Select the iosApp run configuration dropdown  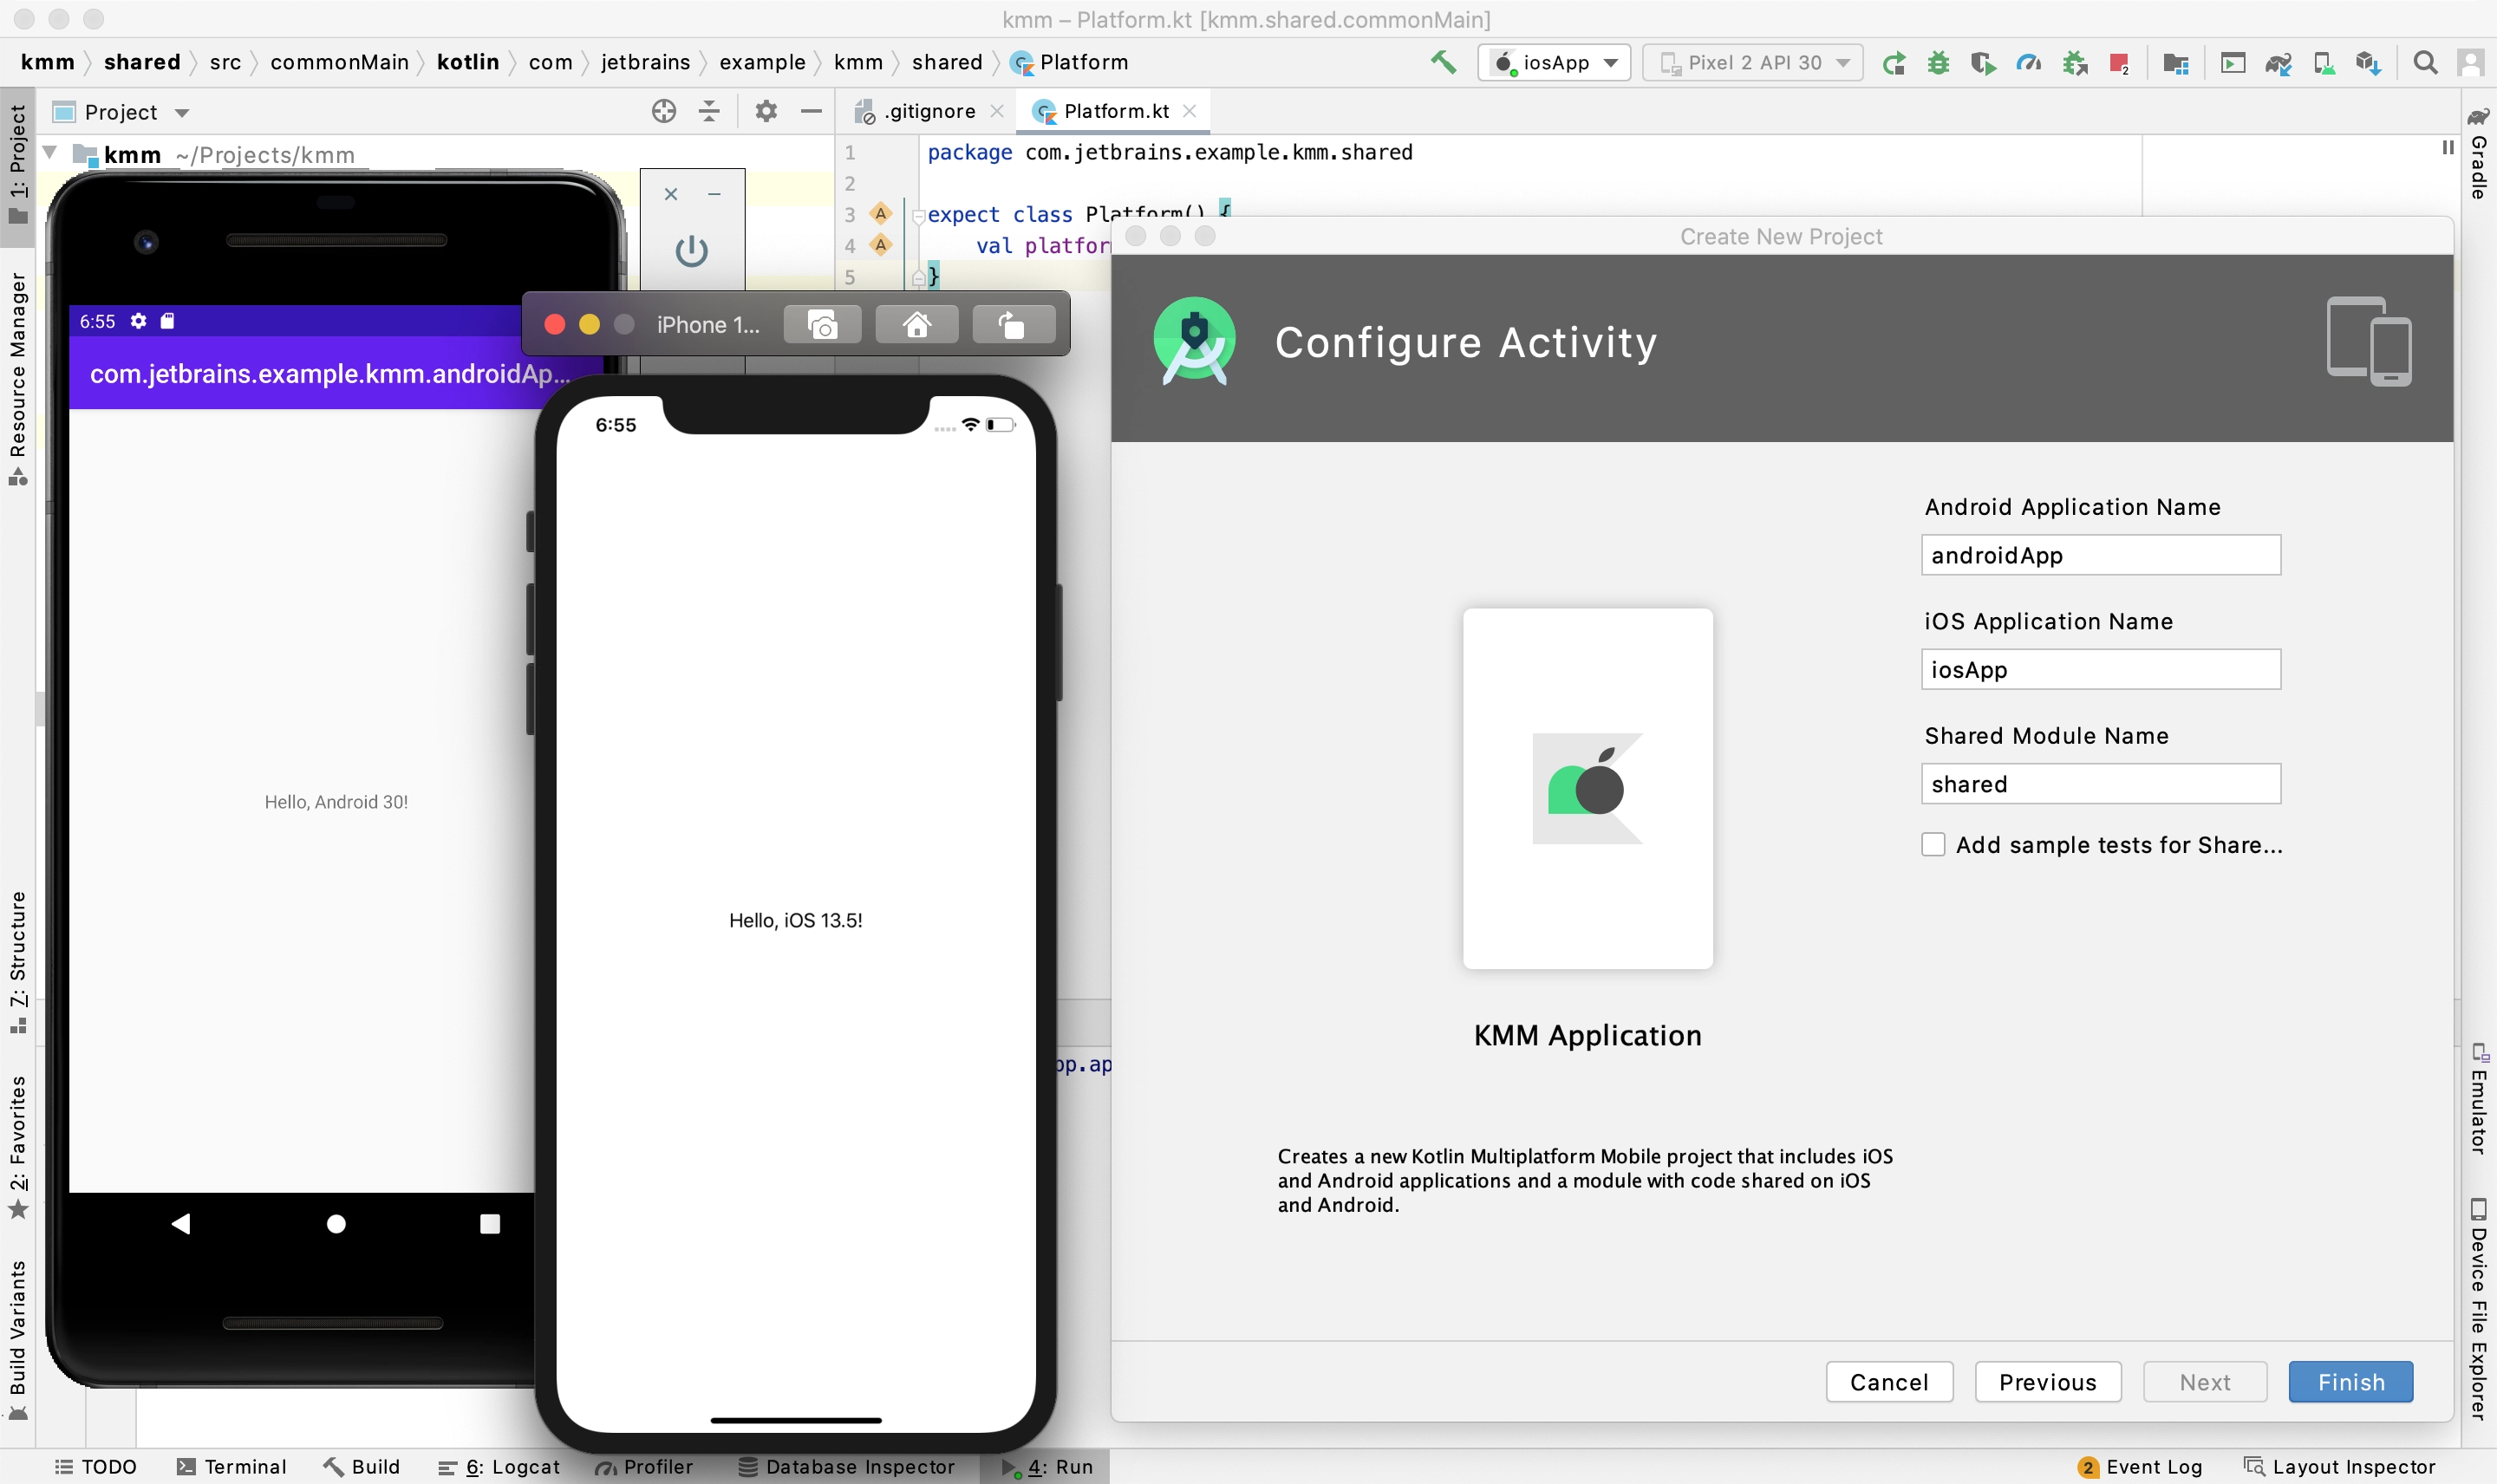(1552, 63)
